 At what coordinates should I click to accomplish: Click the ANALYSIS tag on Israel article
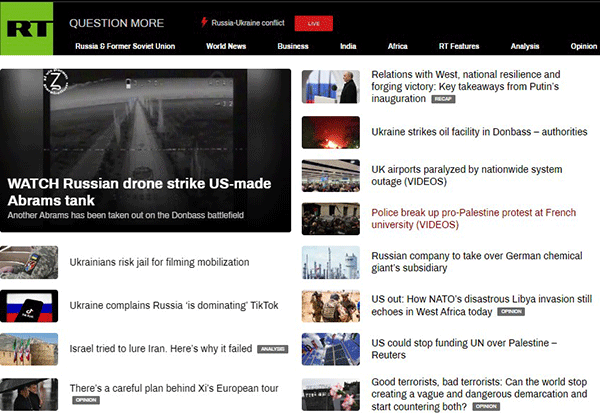tap(272, 349)
